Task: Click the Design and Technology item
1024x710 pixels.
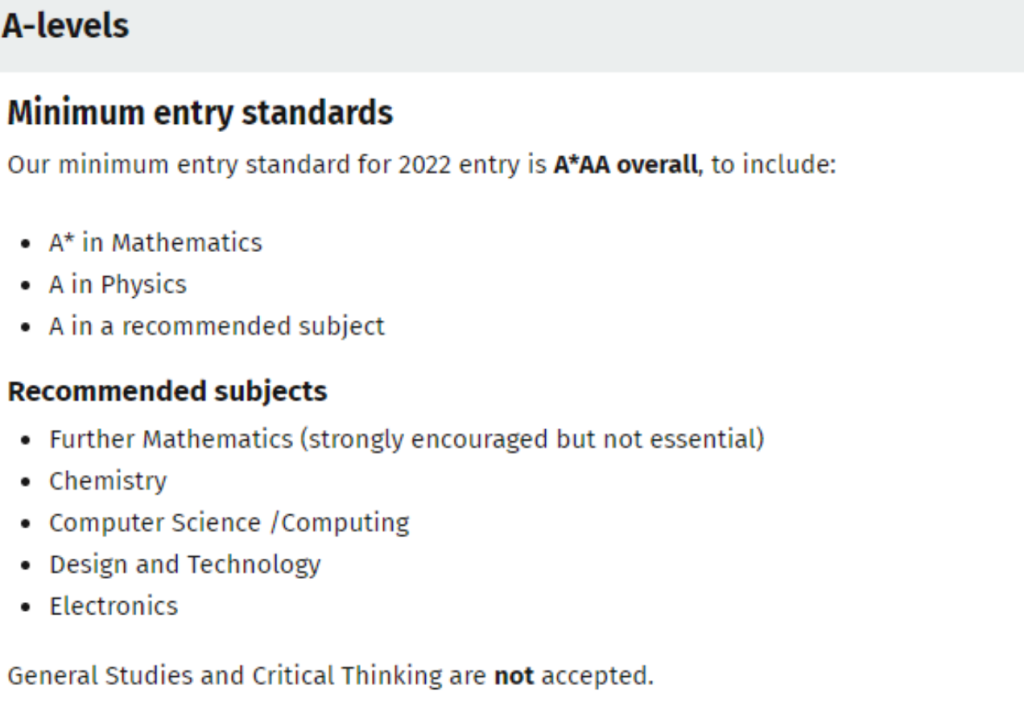Action: [185, 565]
